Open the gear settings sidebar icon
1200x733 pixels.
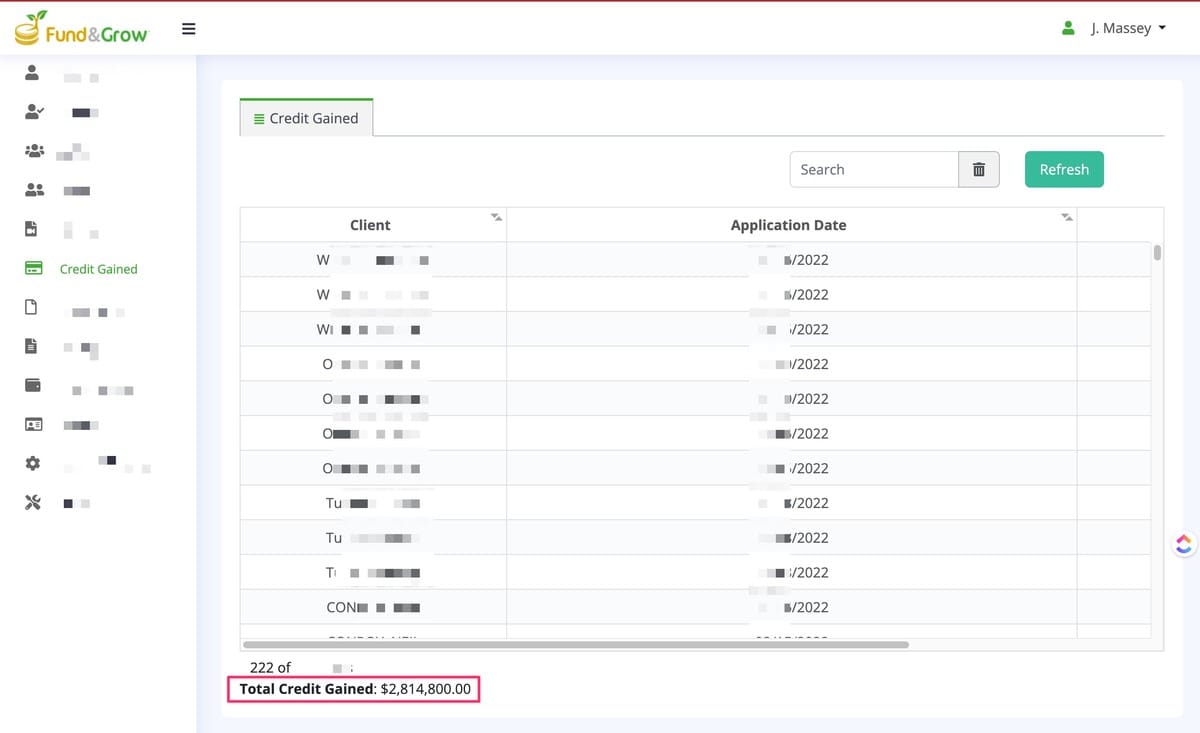[33, 463]
